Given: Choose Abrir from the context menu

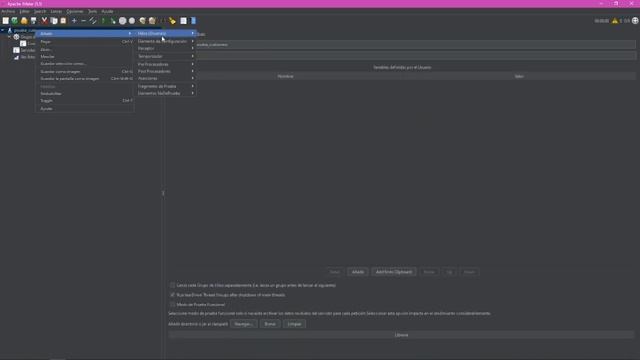Looking at the screenshot, I should tap(85, 49).
